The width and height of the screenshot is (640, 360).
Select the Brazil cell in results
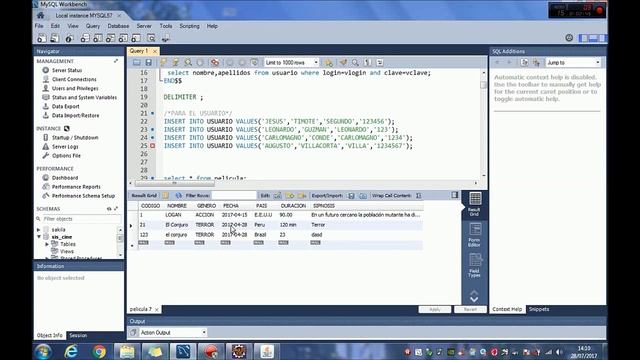pos(260,235)
